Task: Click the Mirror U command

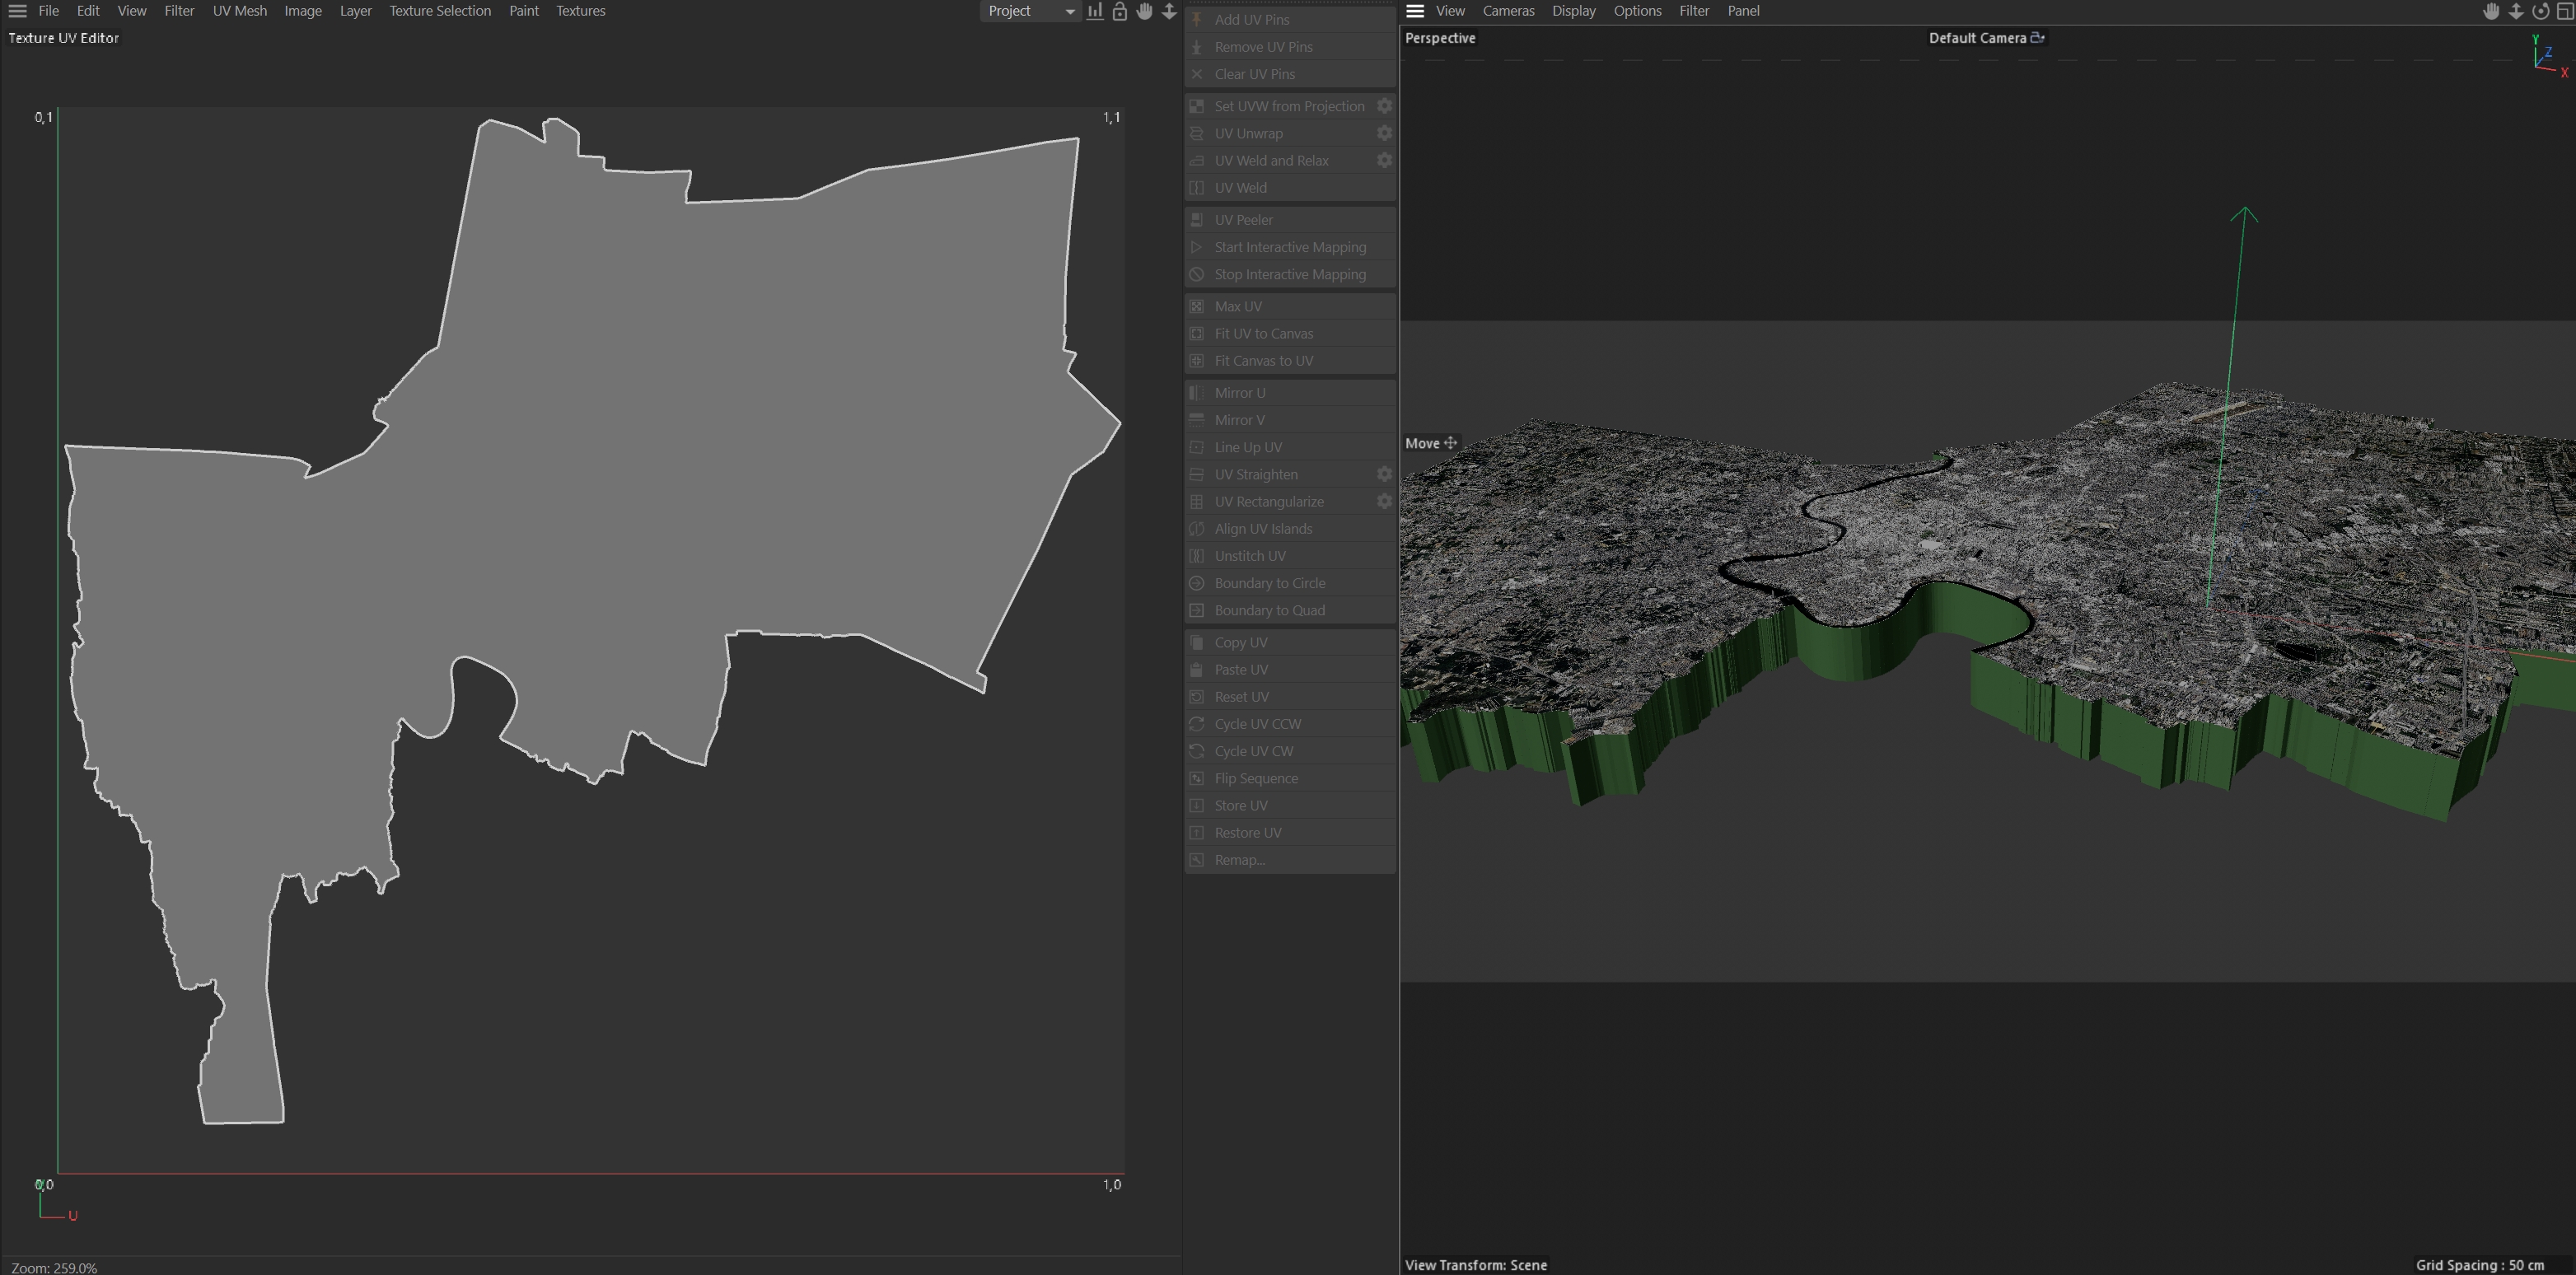Action: (1239, 393)
